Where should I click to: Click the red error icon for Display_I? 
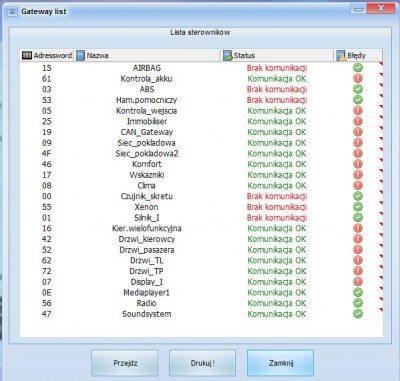coord(358,281)
